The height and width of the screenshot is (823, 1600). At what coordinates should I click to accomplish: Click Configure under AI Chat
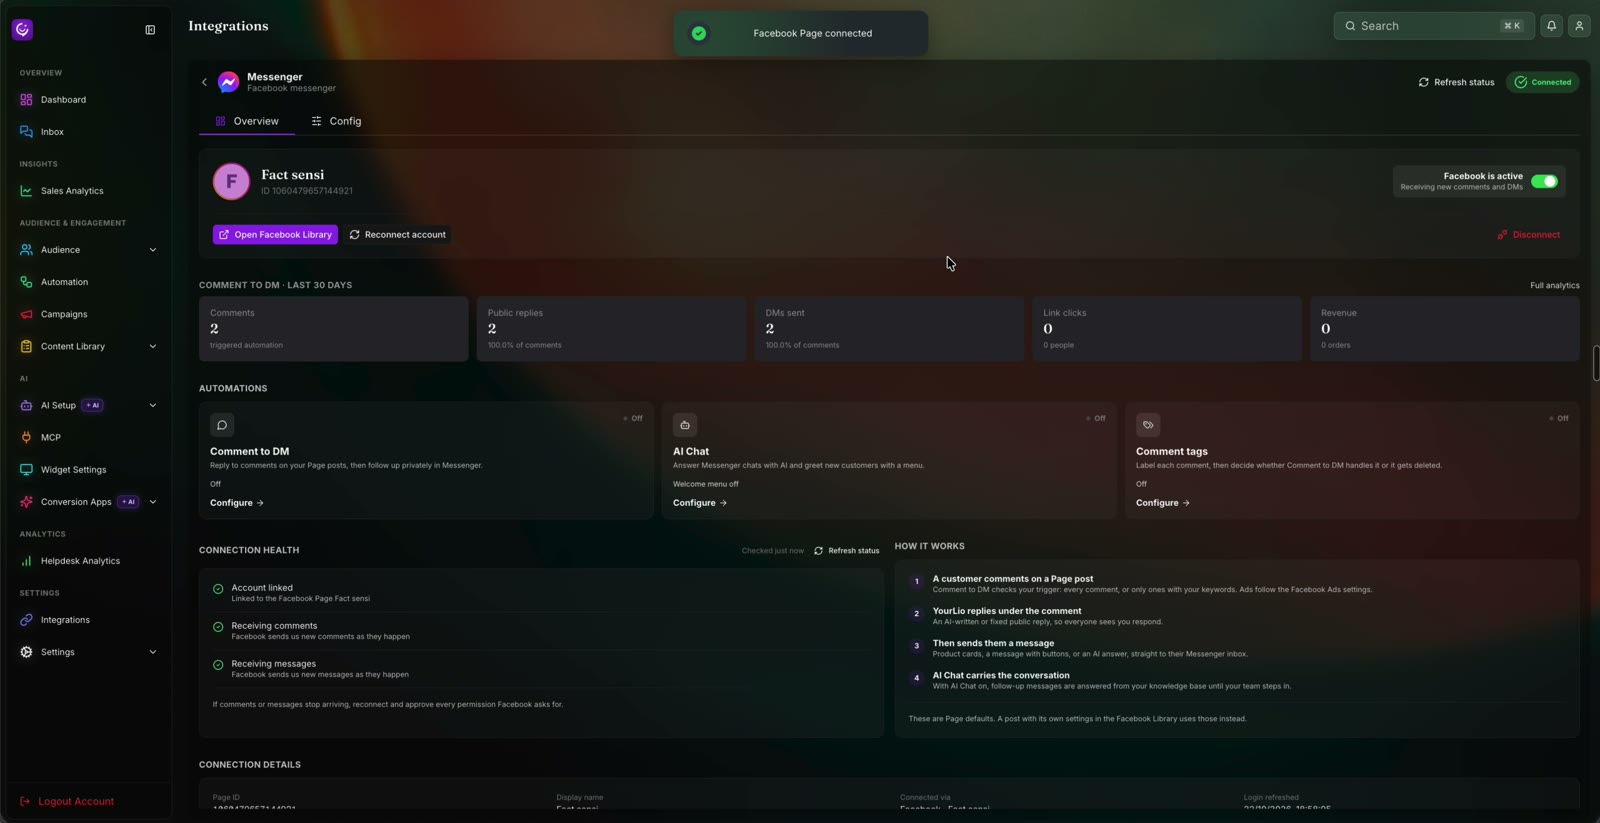700,503
